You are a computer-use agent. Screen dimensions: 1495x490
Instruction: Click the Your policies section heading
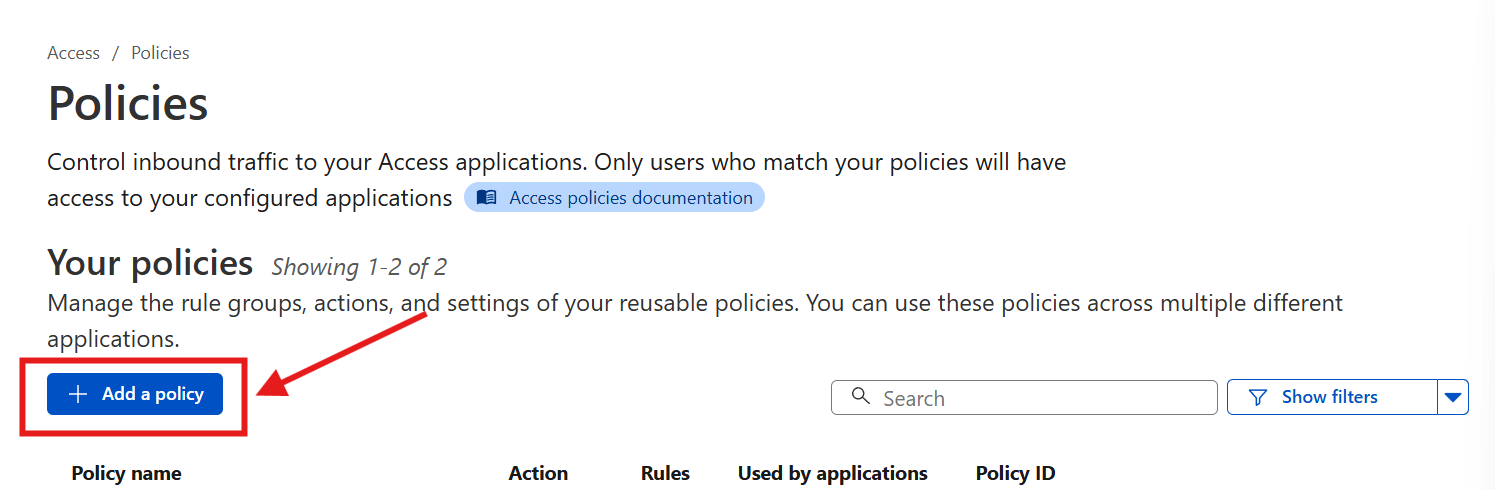pyautogui.click(x=150, y=263)
